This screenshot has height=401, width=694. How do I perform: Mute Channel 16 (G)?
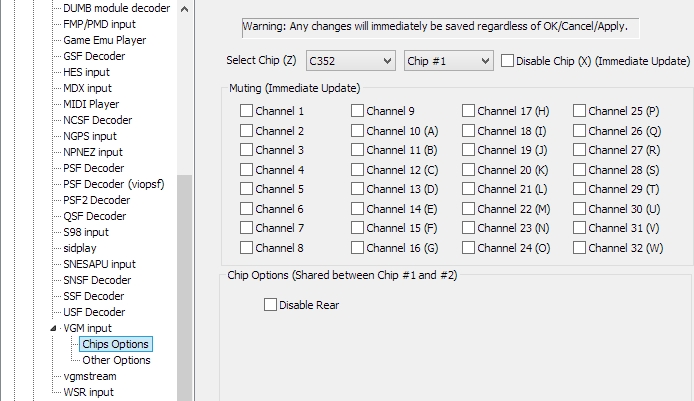pos(358,248)
